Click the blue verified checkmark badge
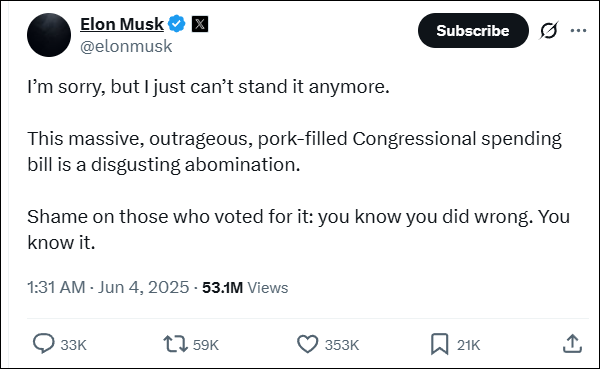Viewport: 600px width, 369px height. tap(176, 24)
